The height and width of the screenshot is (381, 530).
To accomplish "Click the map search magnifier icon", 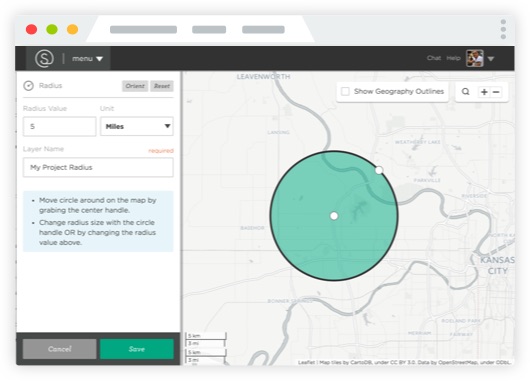I will [465, 92].
